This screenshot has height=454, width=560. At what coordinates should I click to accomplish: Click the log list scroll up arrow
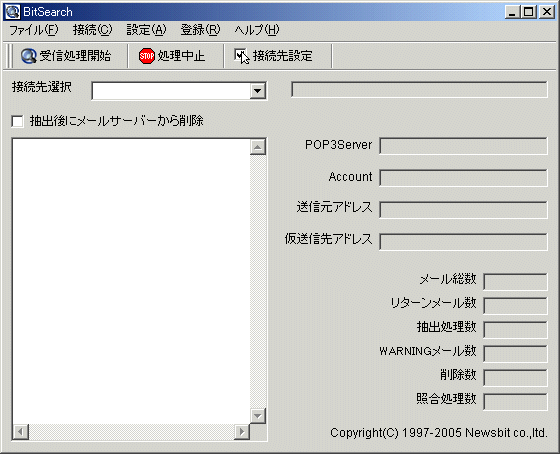coord(258,147)
